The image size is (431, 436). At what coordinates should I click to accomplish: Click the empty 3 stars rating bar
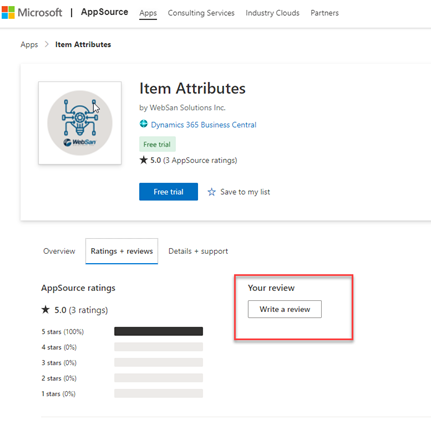point(158,362)
